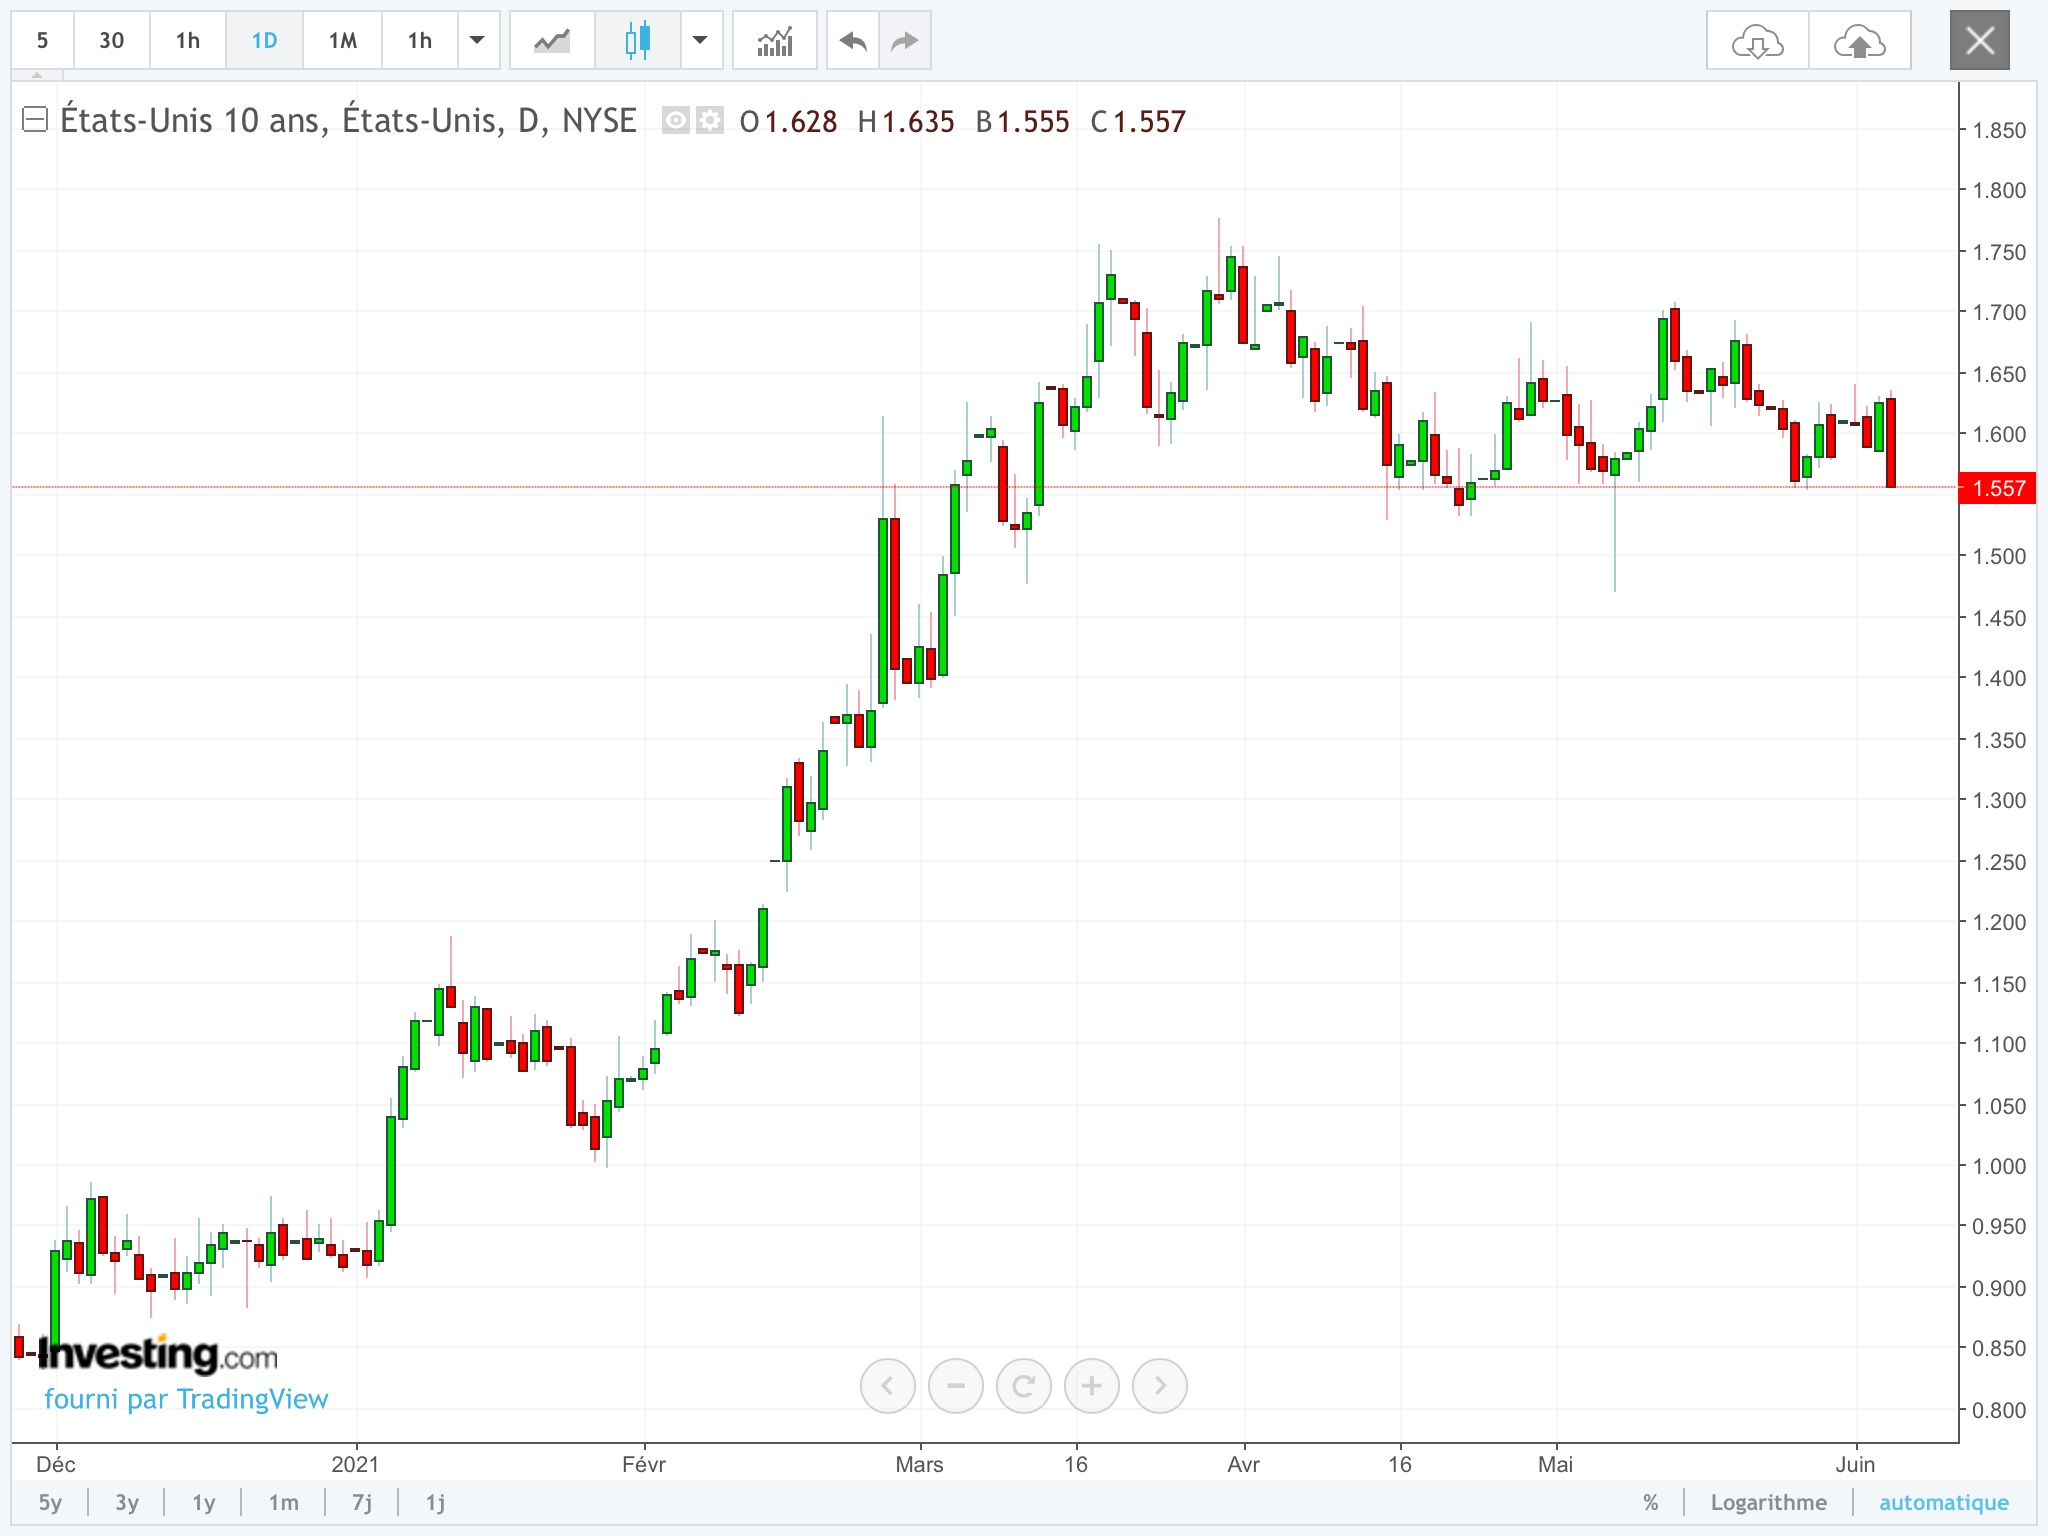Enable the Logarithme scale
Screen dimensions: 2048x1536
[1768, 1502]
